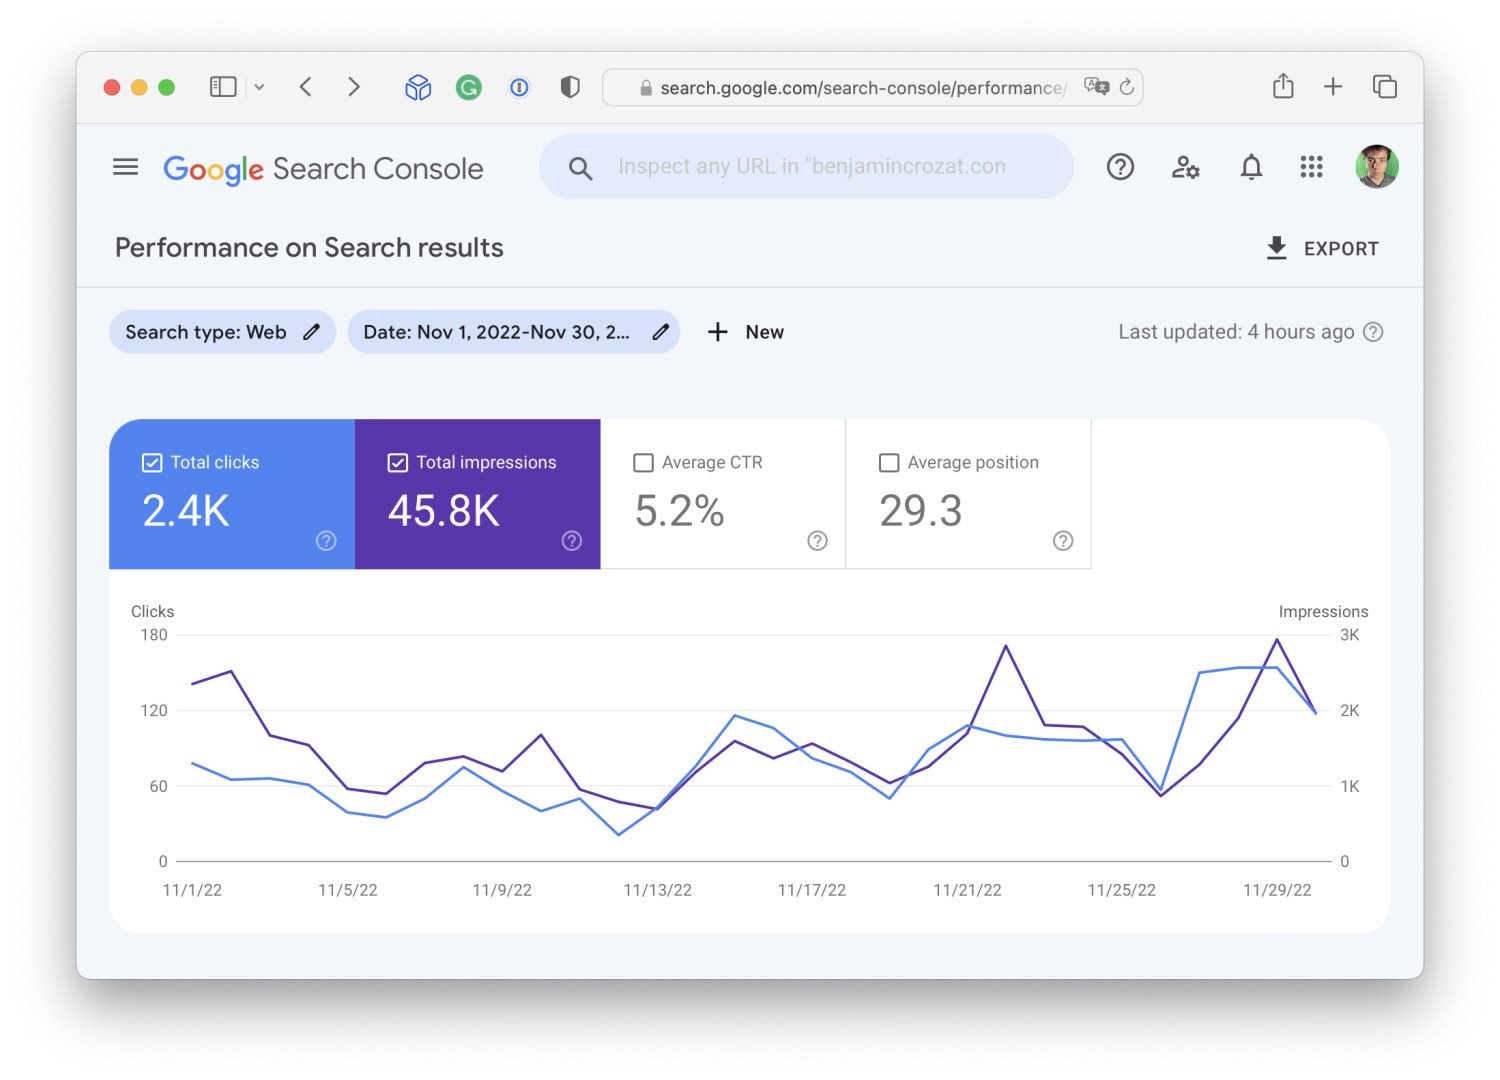
Task: Click the Grammarly extension icon
Action: 468,88
